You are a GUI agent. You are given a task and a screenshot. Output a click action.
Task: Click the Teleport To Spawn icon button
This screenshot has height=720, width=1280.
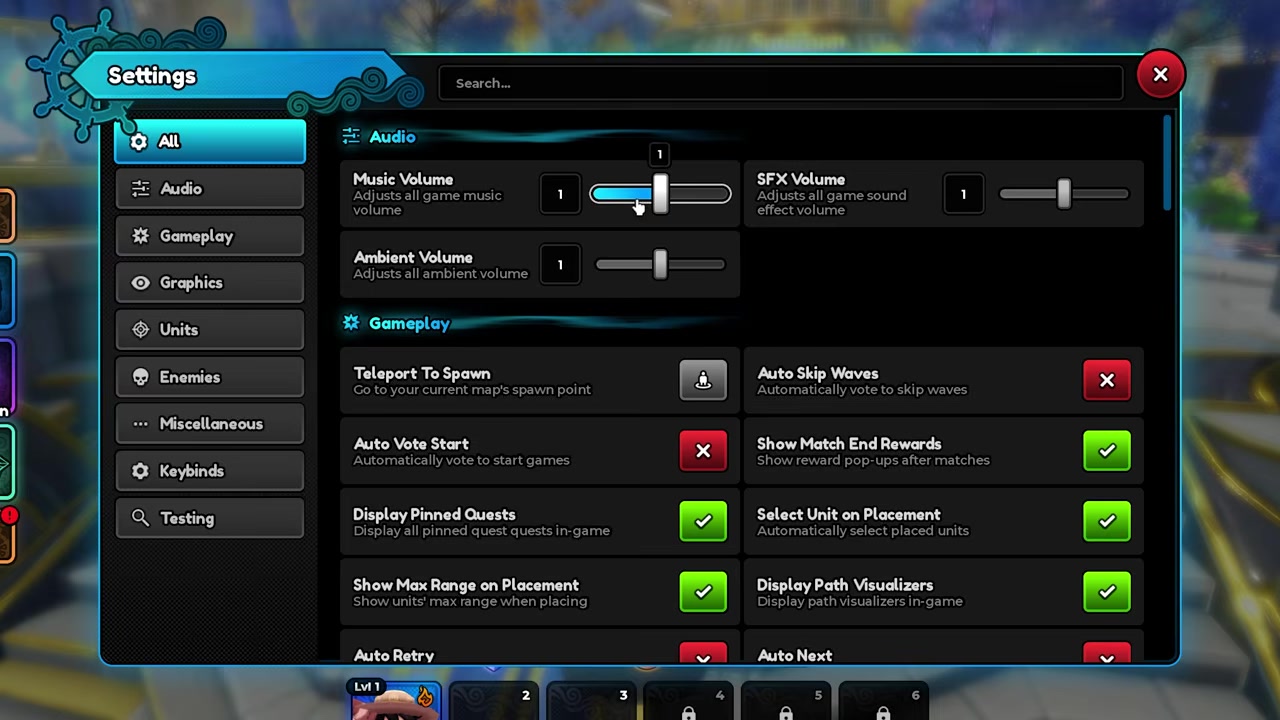tap(703, 380)
